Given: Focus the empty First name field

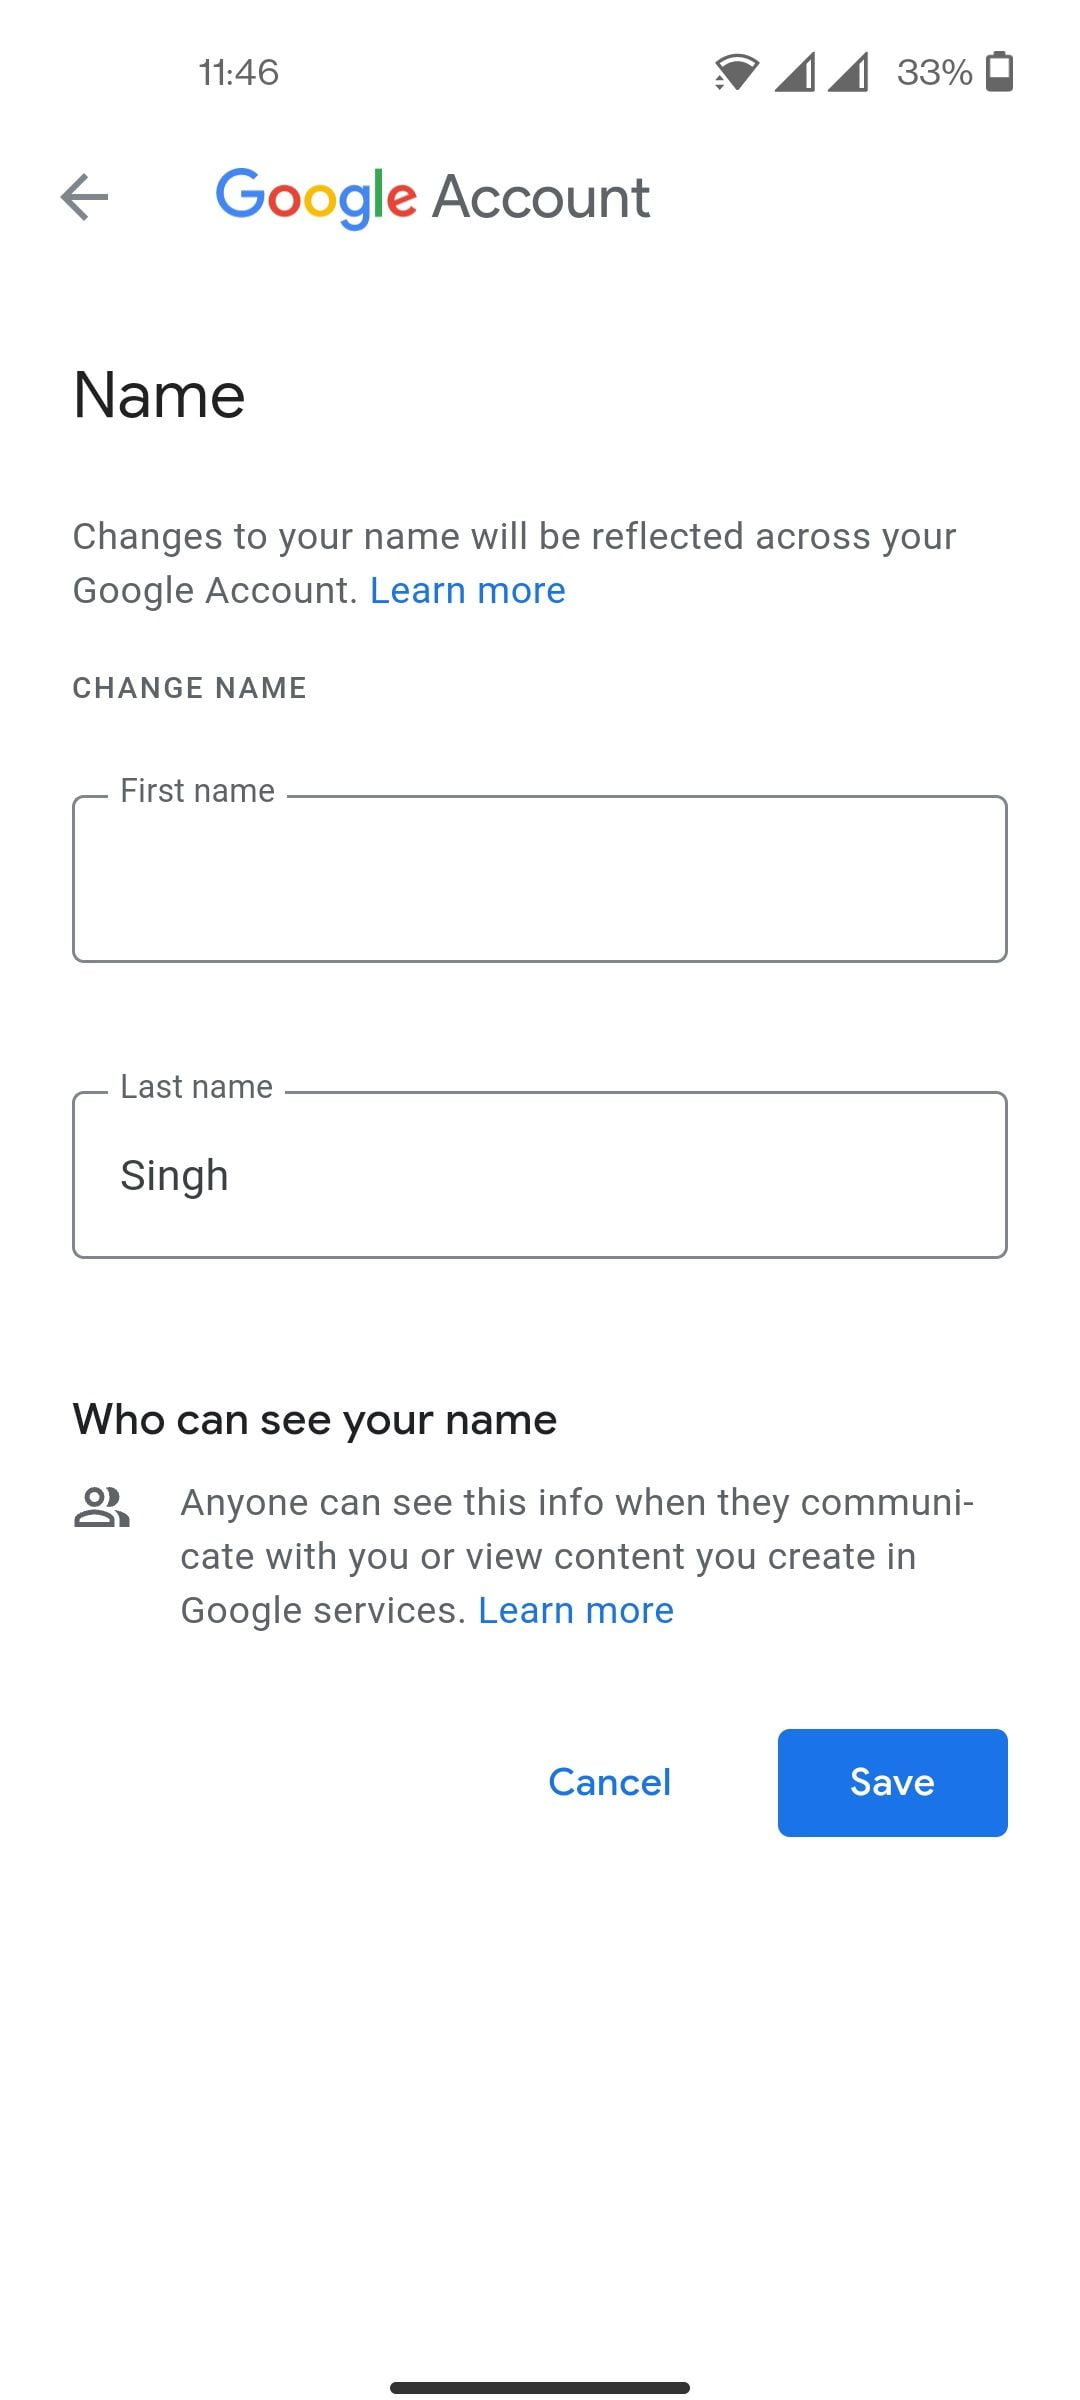Looking at the screenshot, I should pos(540,879).
